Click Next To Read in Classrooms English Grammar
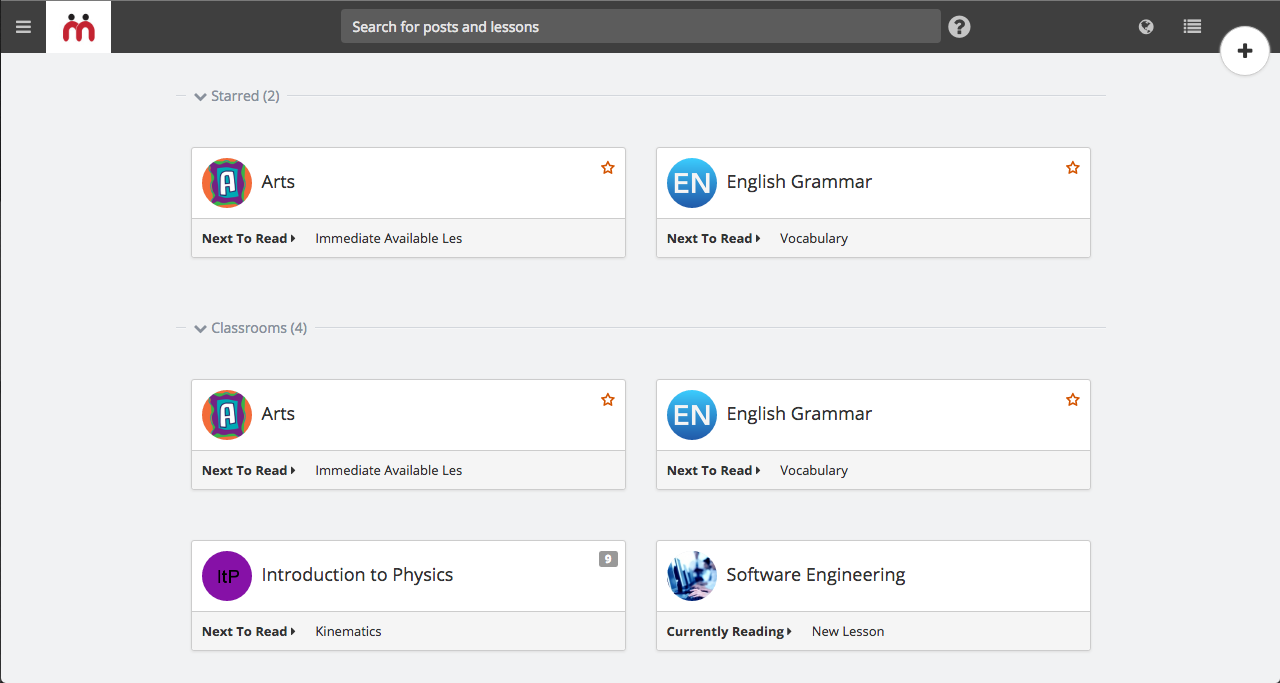This screenshot has height=683, width=1280. [x=714, y=470]
